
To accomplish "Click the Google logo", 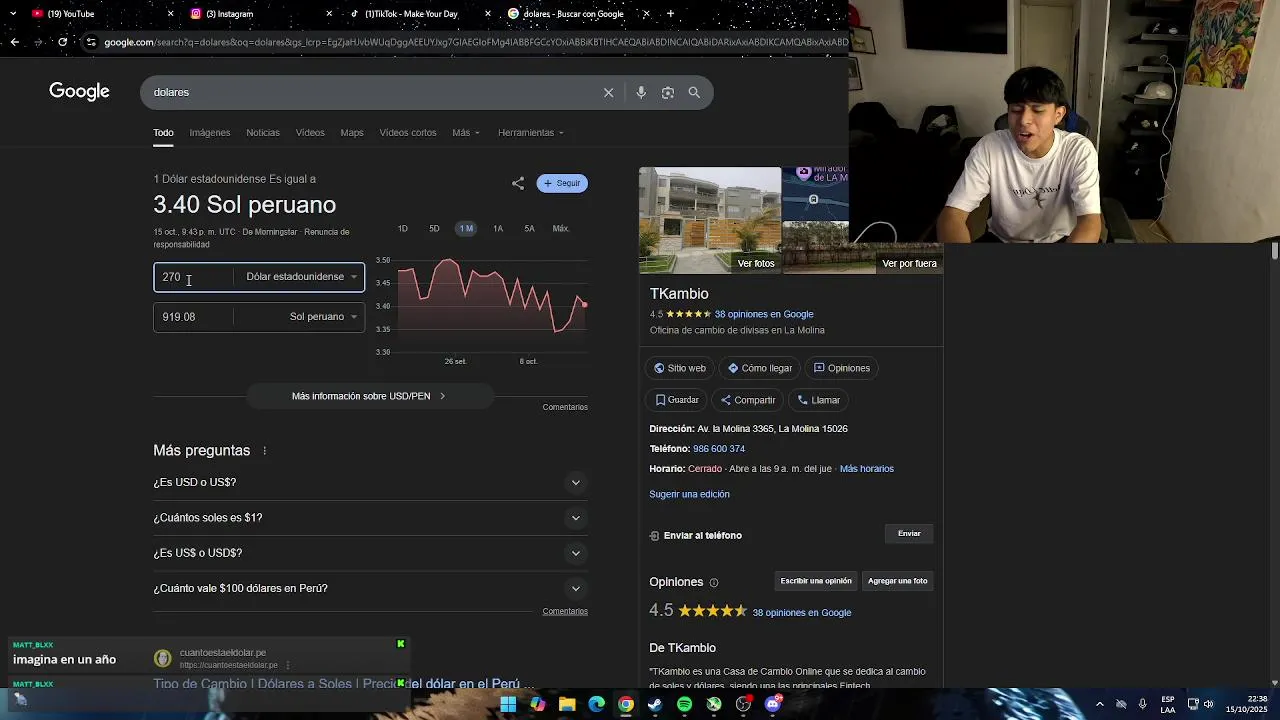I will [79, 91].
